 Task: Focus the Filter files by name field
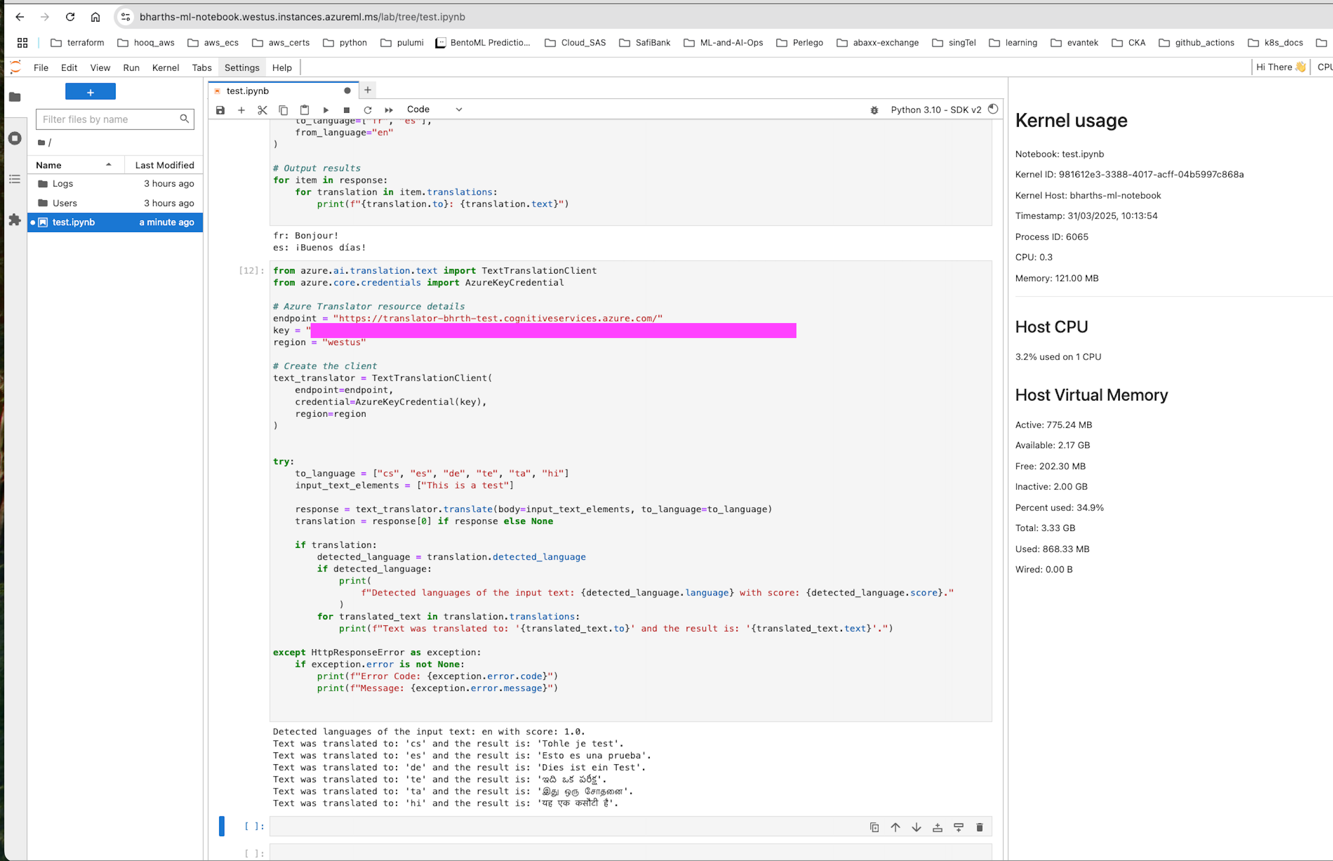[x=114, y=119]
